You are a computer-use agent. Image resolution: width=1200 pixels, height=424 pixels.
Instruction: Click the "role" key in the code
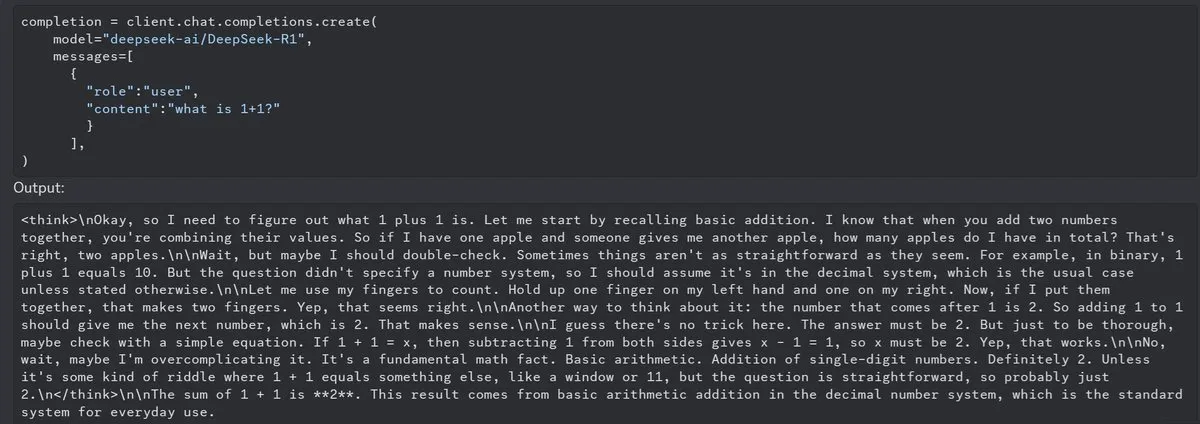click(x=109, y=91)
